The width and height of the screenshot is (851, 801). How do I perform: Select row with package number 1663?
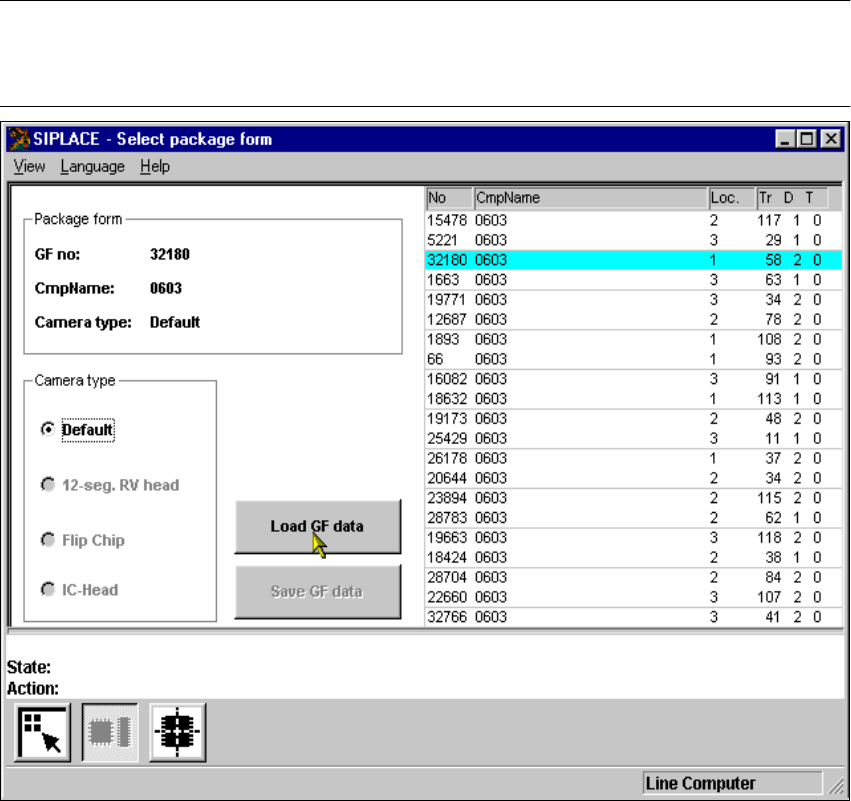click(633, 279)
